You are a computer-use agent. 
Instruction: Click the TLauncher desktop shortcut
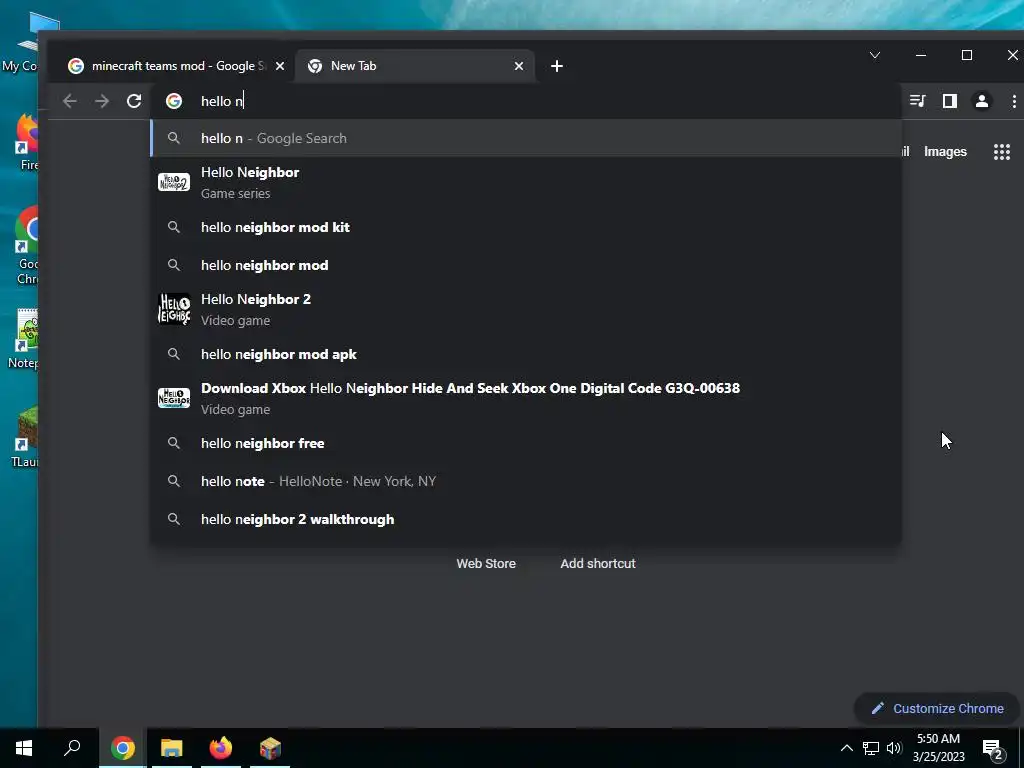pos(25,438)
